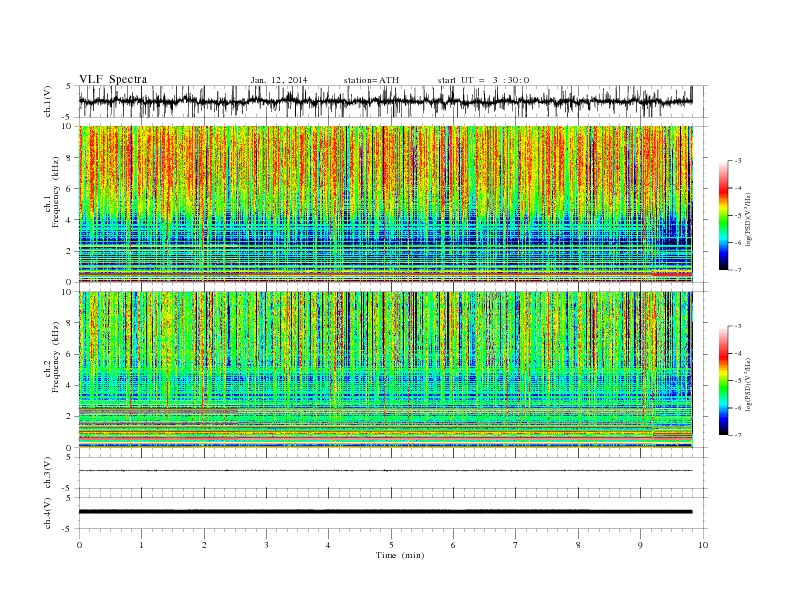
Task: Click the "ch.1(V)" waveform axis label
Action: pos(48,101)
